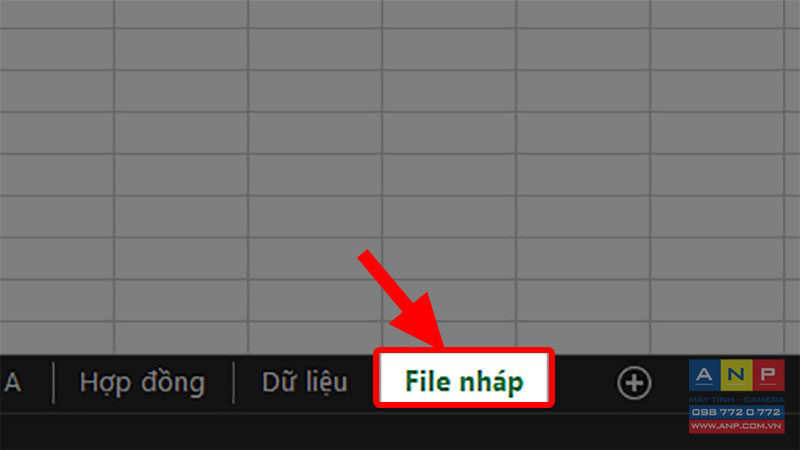Screen dimensions: 800x450
Task: Click the yellow N tile of the ANP logo
Action: point(736,376)
